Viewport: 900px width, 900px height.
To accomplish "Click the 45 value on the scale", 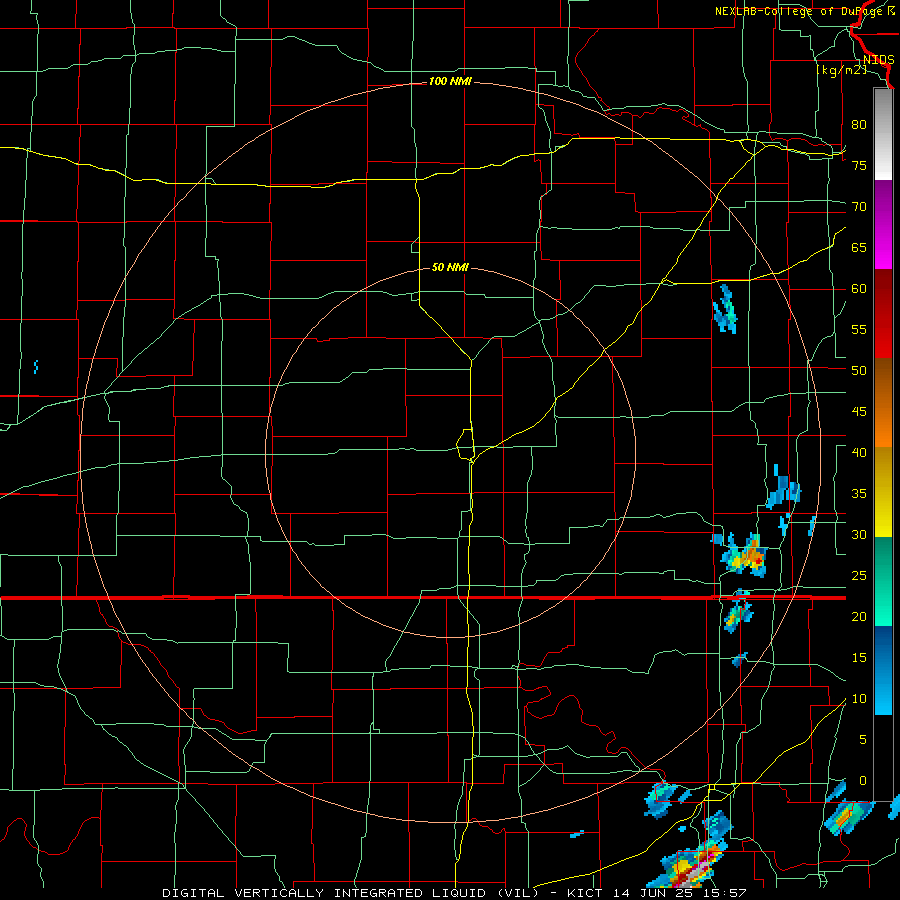I will 859,412.
